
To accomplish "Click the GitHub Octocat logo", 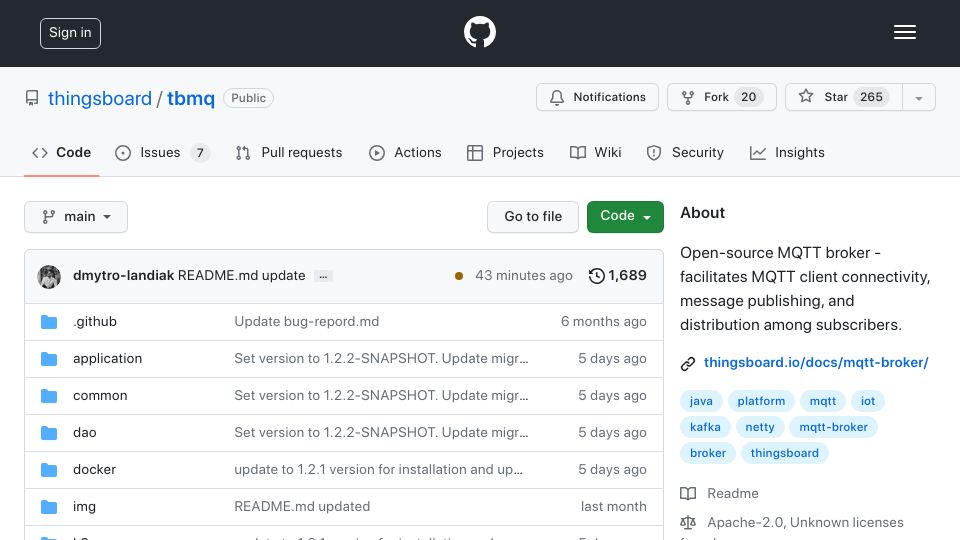I will pyautogui.click(x=479, y=32).
